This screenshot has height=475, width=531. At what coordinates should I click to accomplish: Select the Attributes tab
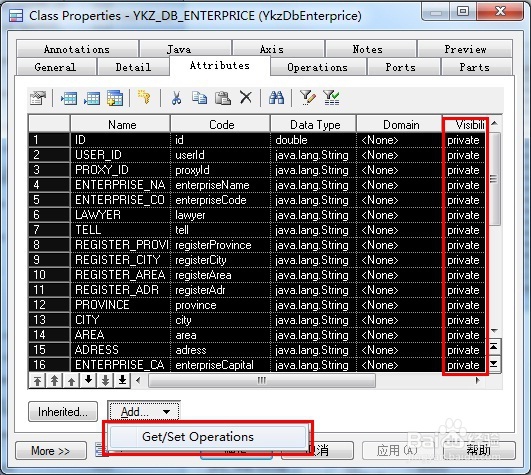coord(220,66)
